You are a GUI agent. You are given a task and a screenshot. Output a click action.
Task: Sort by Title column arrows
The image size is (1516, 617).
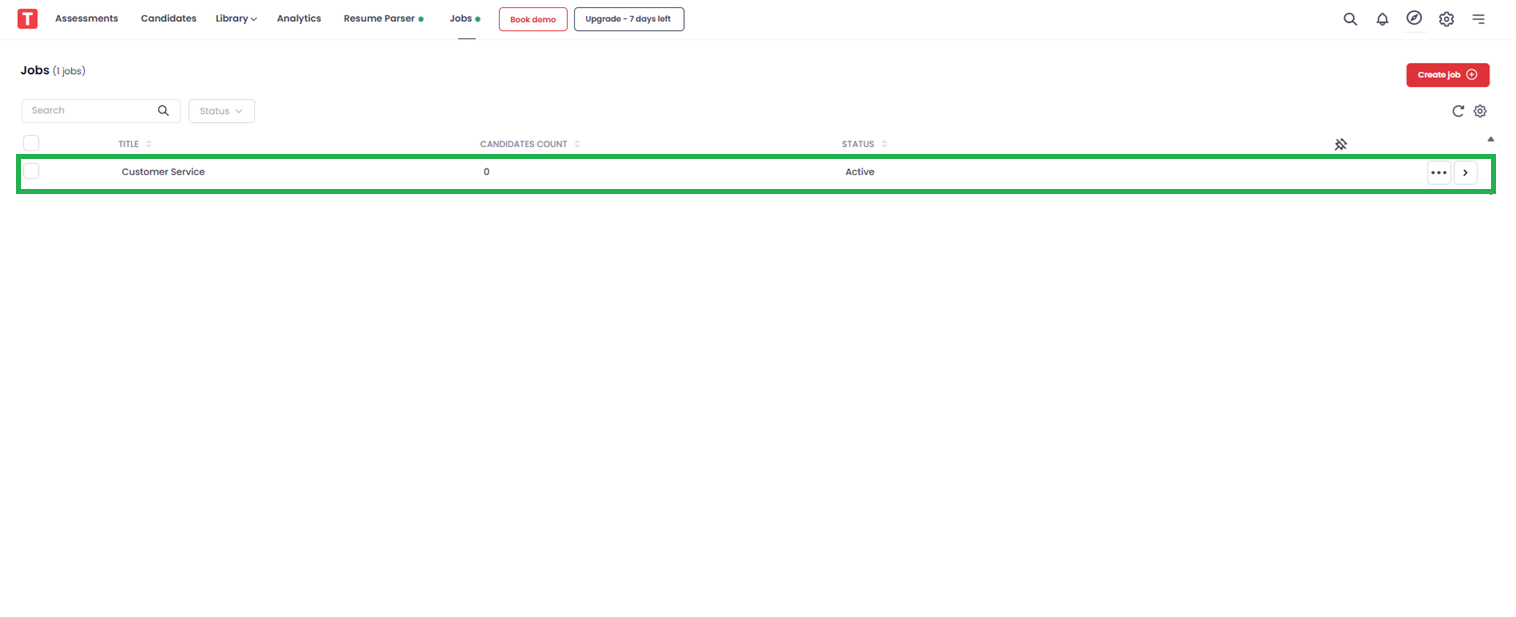click(x=149, y=144)
